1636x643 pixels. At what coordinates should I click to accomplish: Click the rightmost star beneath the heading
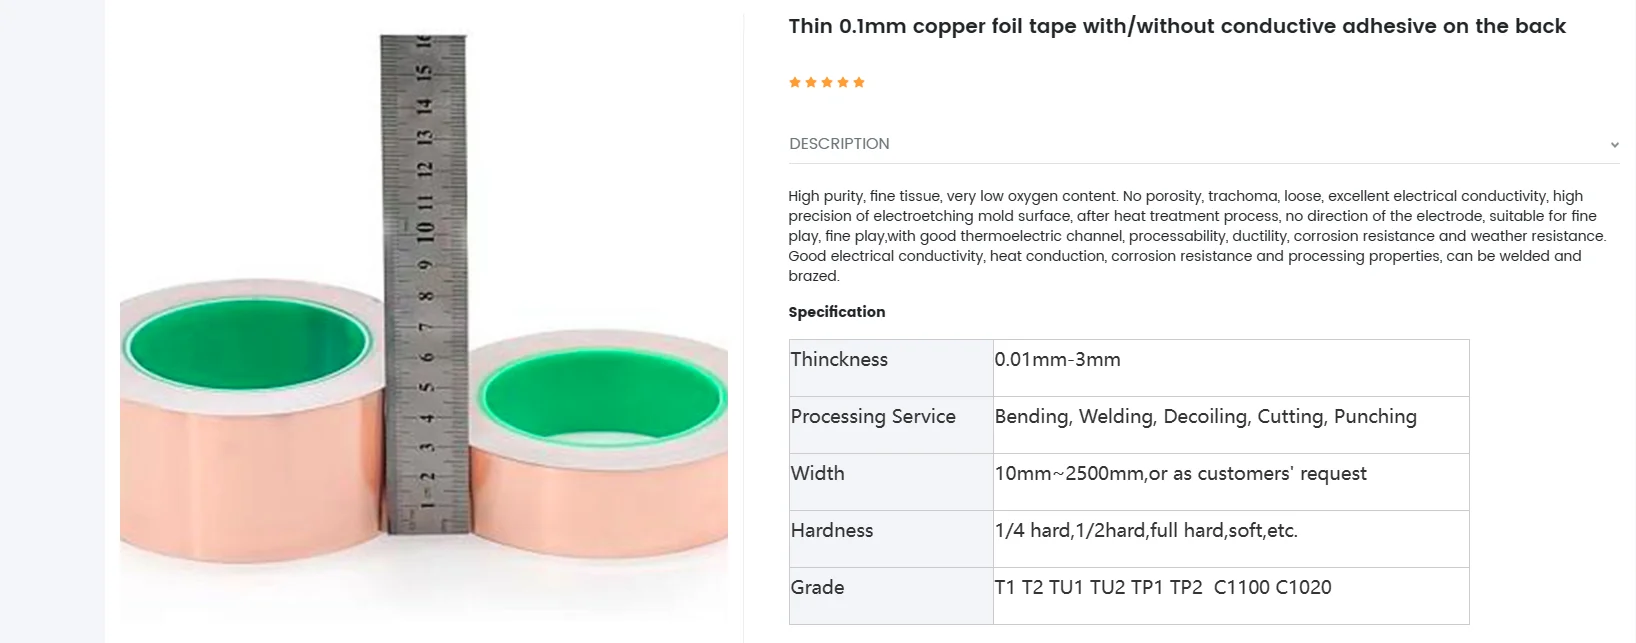coord(859,81)
